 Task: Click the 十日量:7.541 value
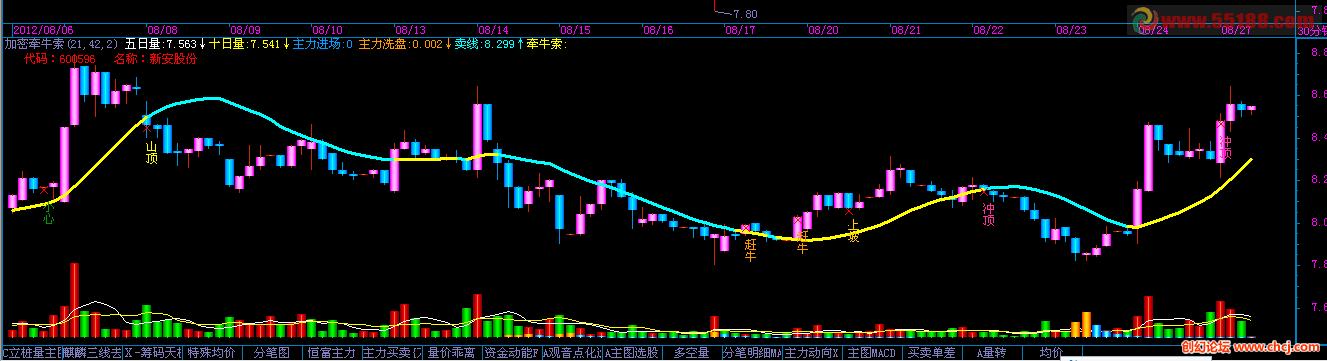(245, 44)
